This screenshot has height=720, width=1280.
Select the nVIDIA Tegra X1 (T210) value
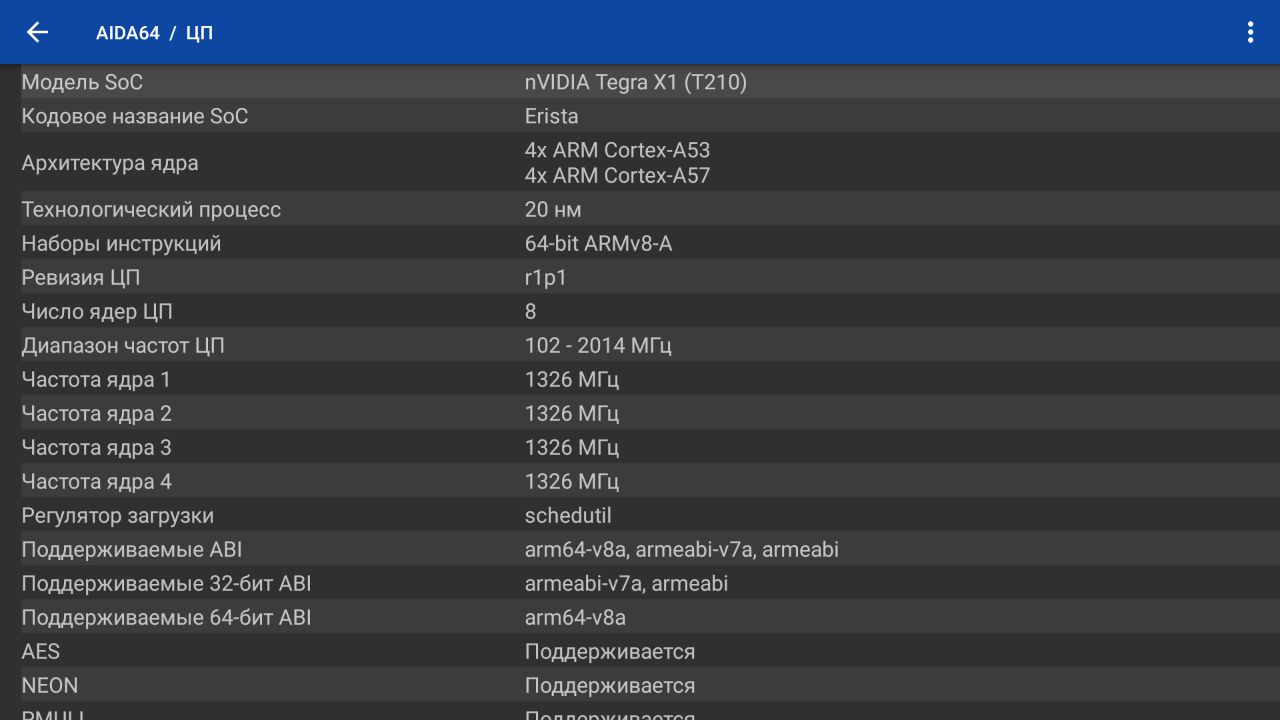[636, 82]
